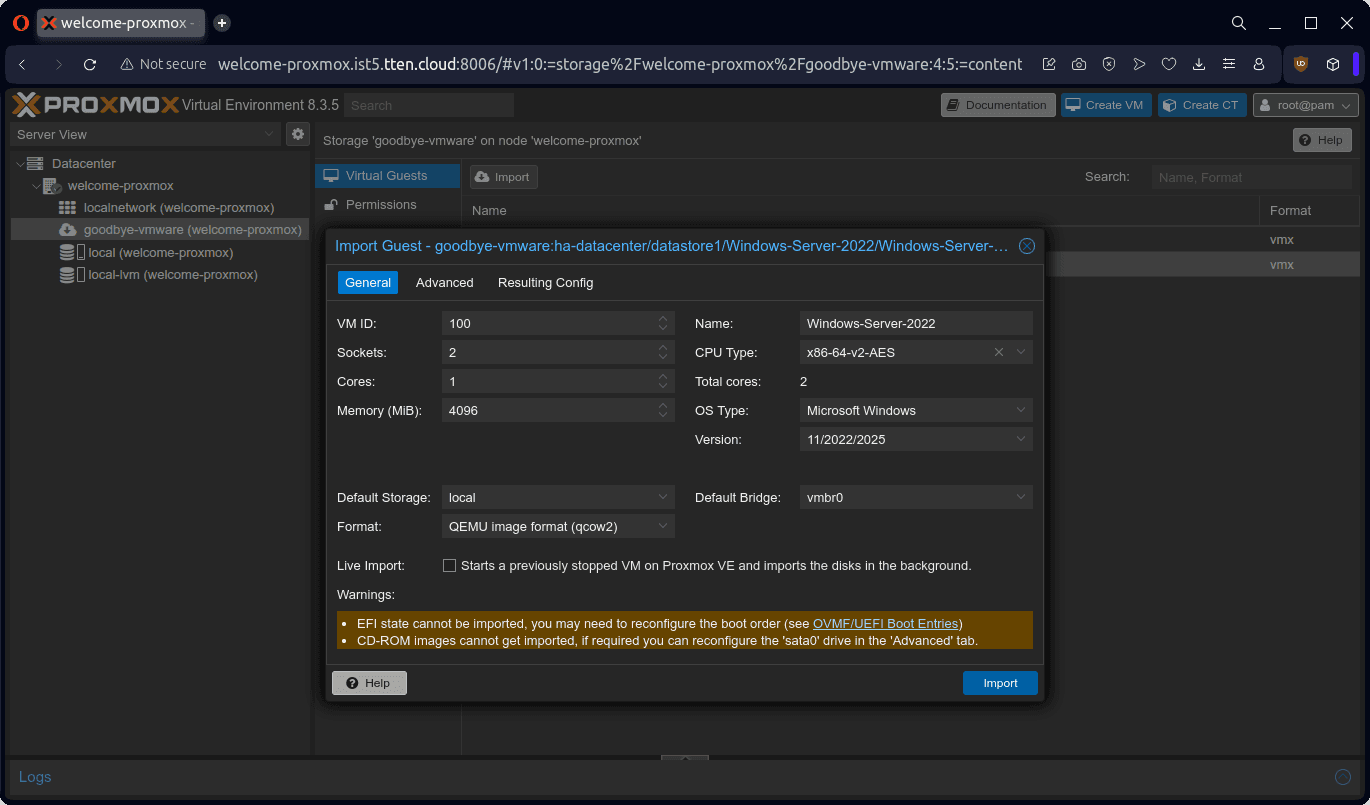The width and height of the screenshot is (1370, 805).
Task: Expand the Default Storage dropdown
Action: 664,497
